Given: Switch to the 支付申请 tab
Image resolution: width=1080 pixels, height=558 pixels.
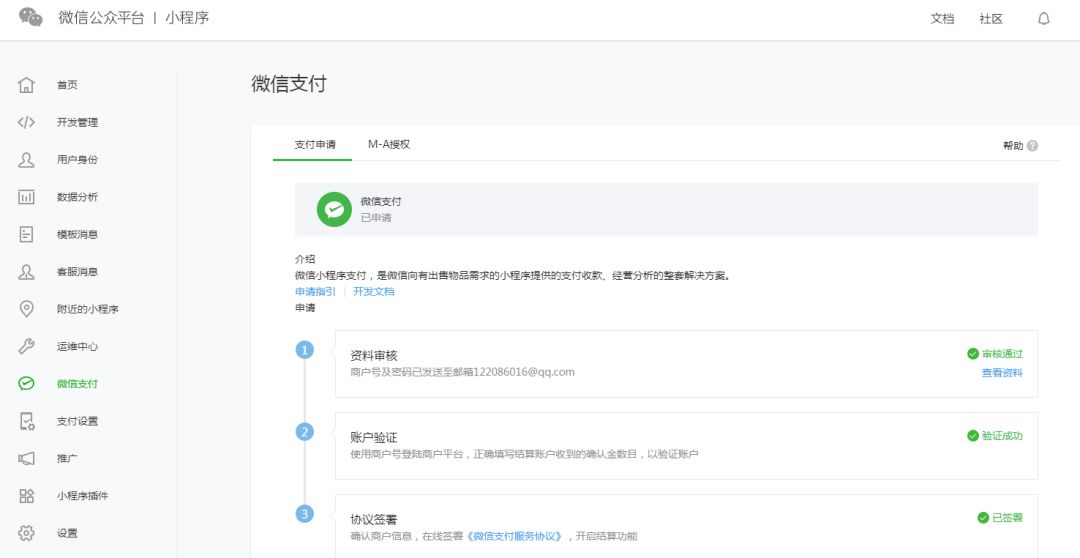Looking at the screenshot, I should [315, 144].
